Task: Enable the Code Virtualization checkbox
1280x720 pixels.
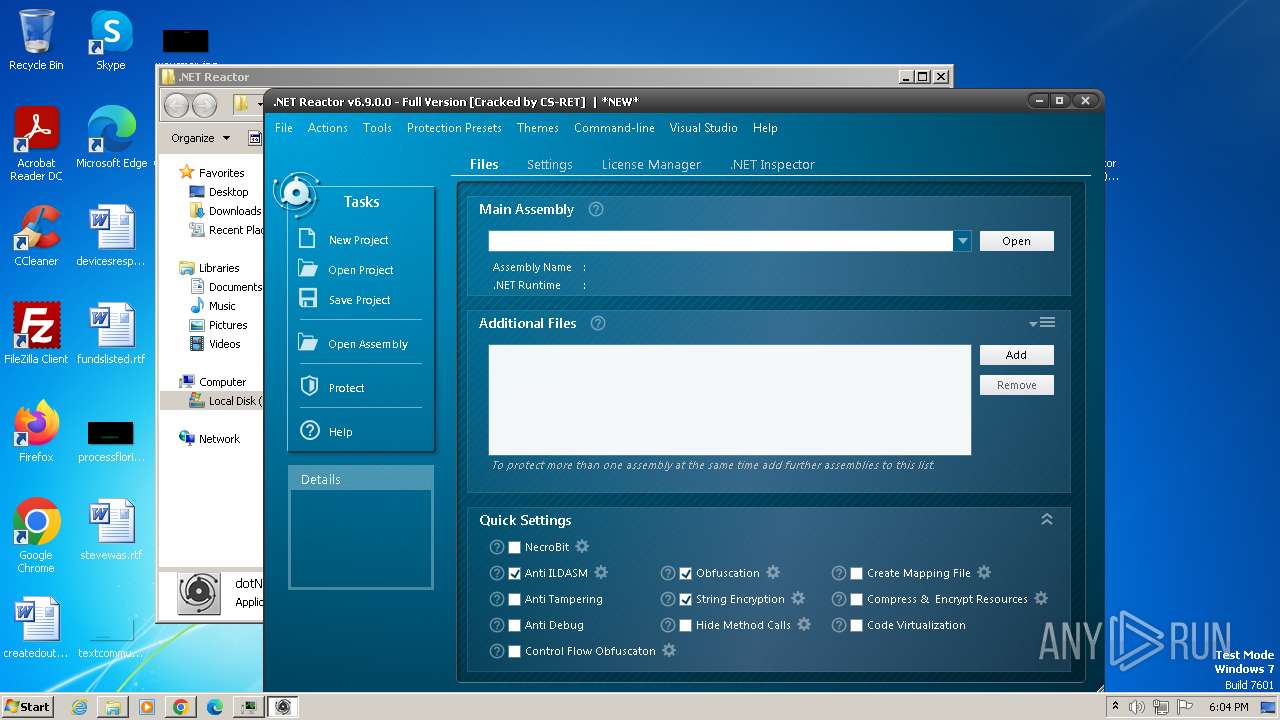Action: (857, 625)
